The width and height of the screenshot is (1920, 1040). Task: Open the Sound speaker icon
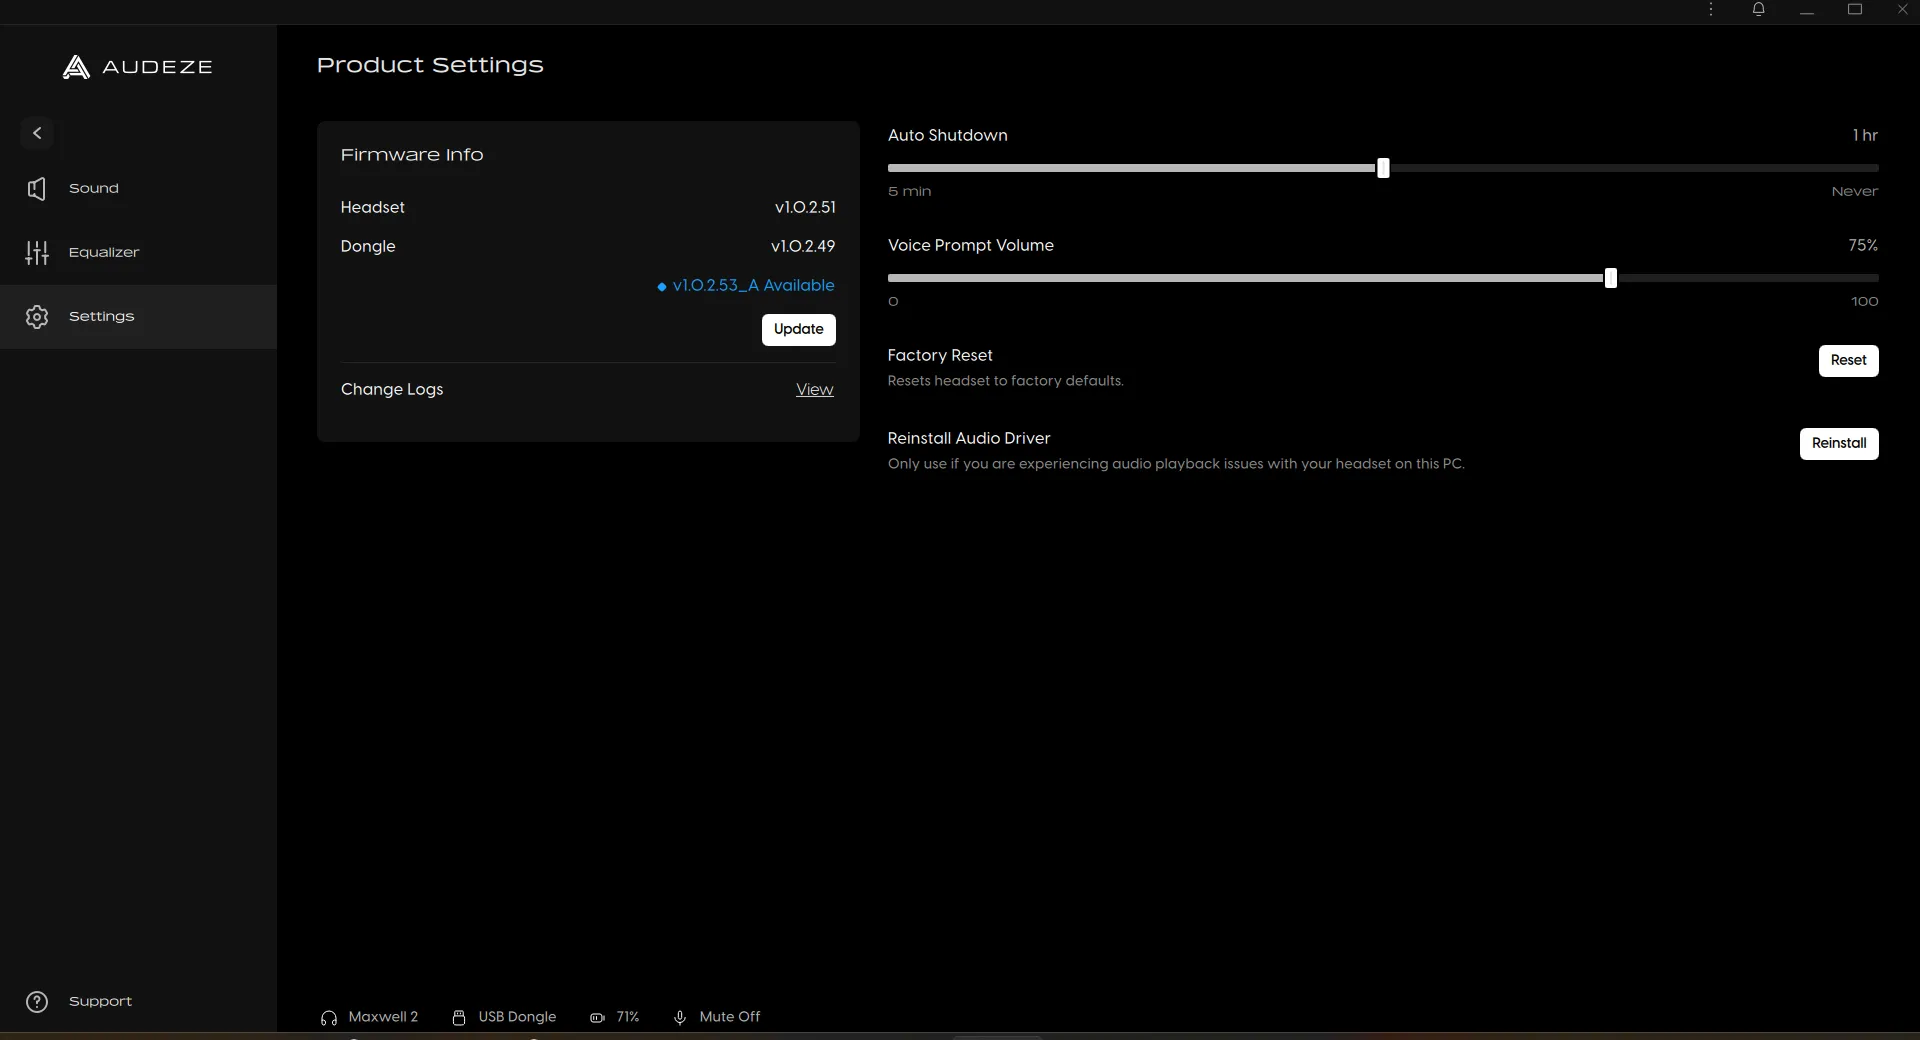point(37,189)
